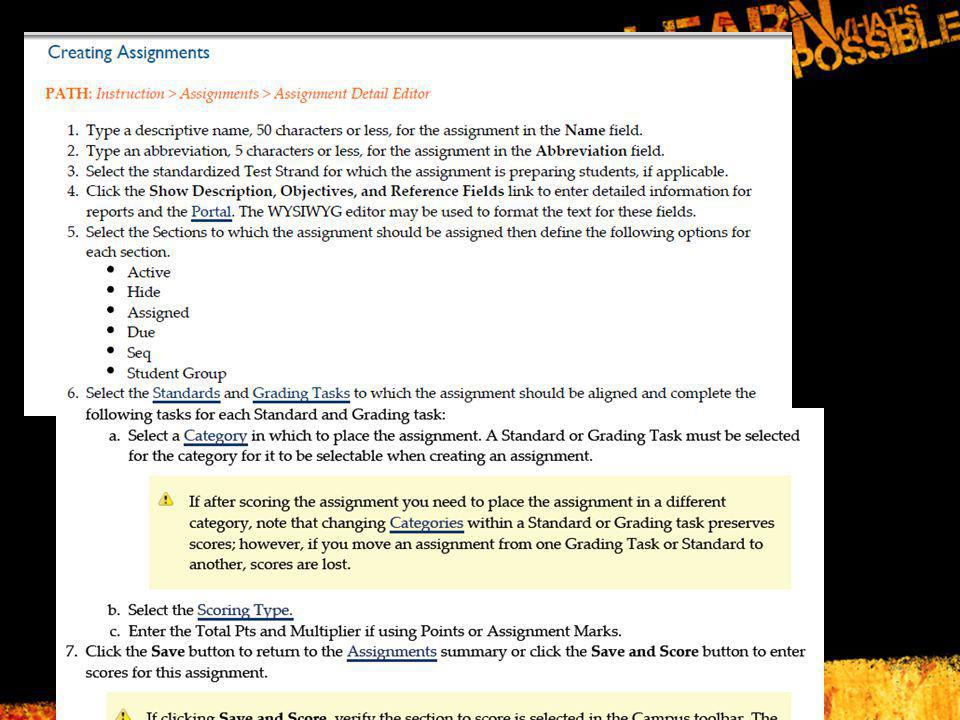Click the Hide bullet item
This screenshot has width=960, height=720.
(144, 292)
